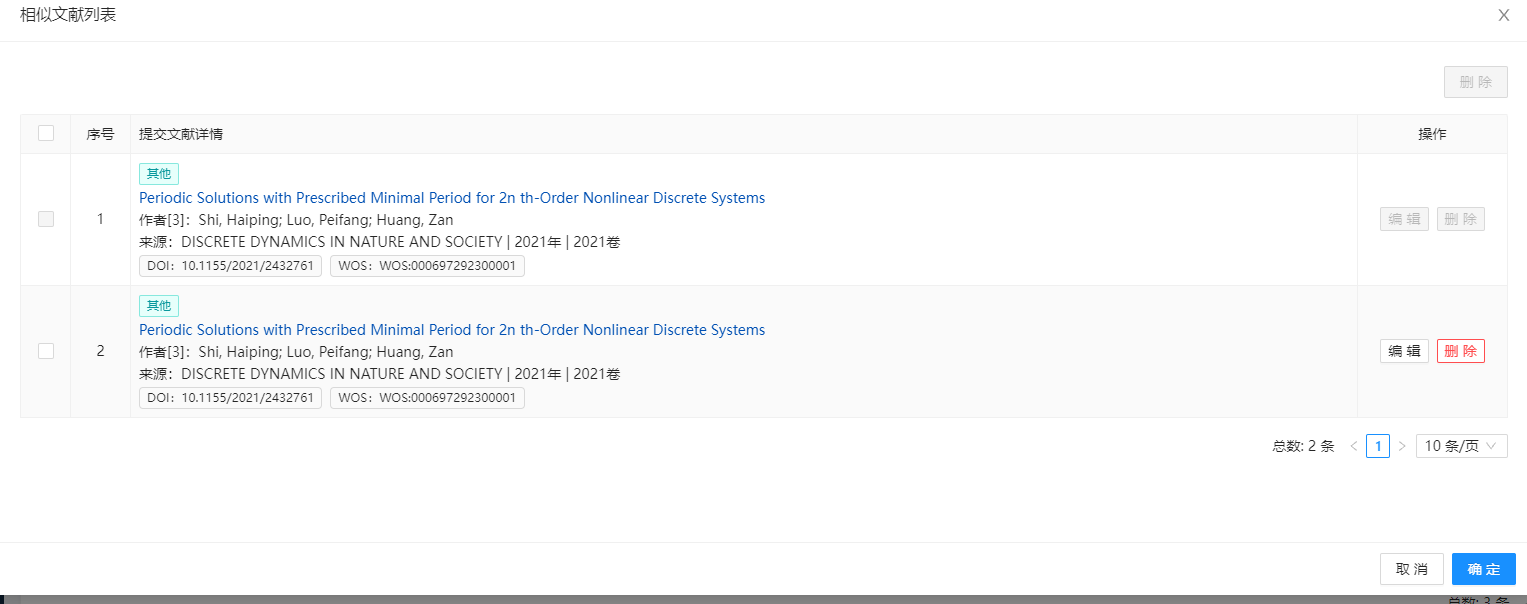Click the 其他 type tag in row 2
Image resolution: width=1527 pixels, height=604 pixels.
(x=159, y=306)
